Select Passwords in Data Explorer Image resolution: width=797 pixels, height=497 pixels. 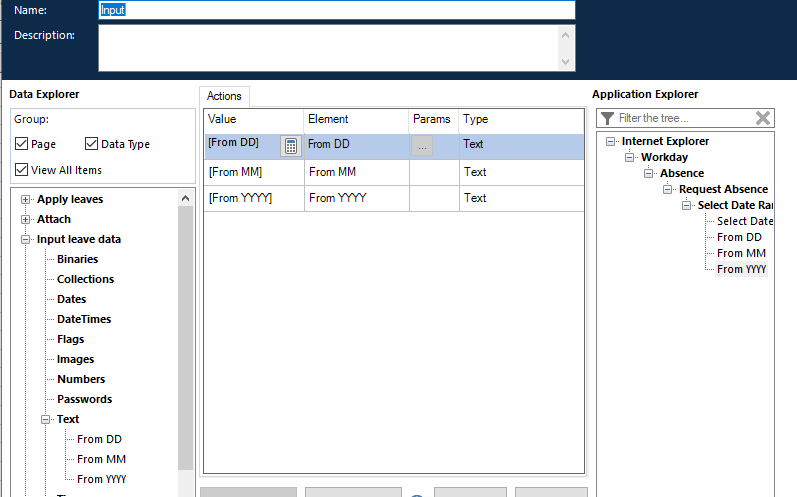[84, 399]
